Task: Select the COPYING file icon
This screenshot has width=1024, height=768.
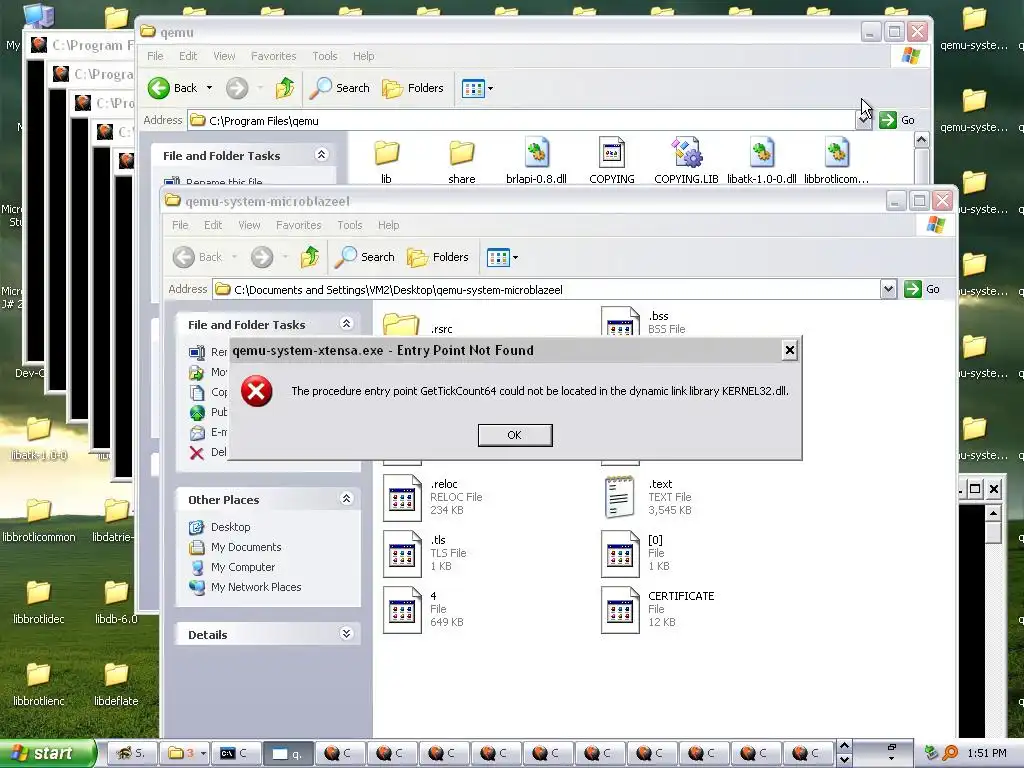Action: (x=612, y=153)
